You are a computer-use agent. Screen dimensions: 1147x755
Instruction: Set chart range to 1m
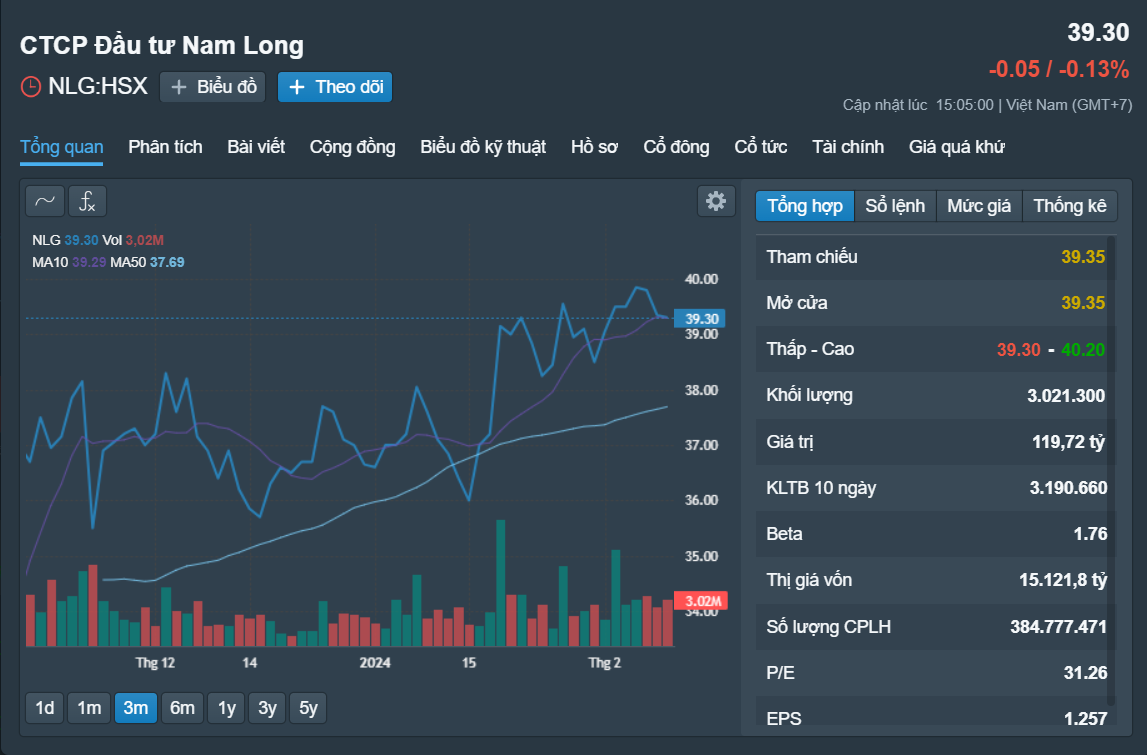tap(89, 708)
